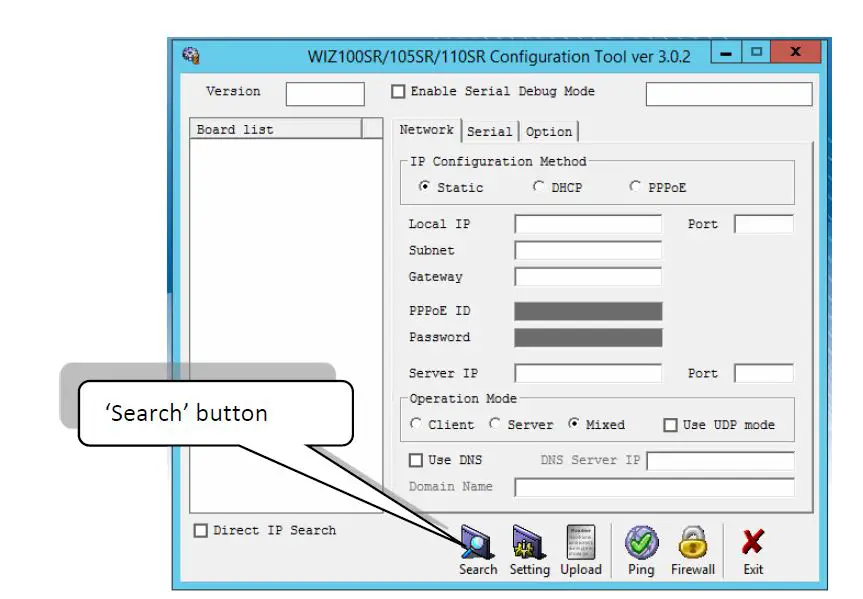Click the red Exit icon

pyautogui.click(x=752, y=549)
